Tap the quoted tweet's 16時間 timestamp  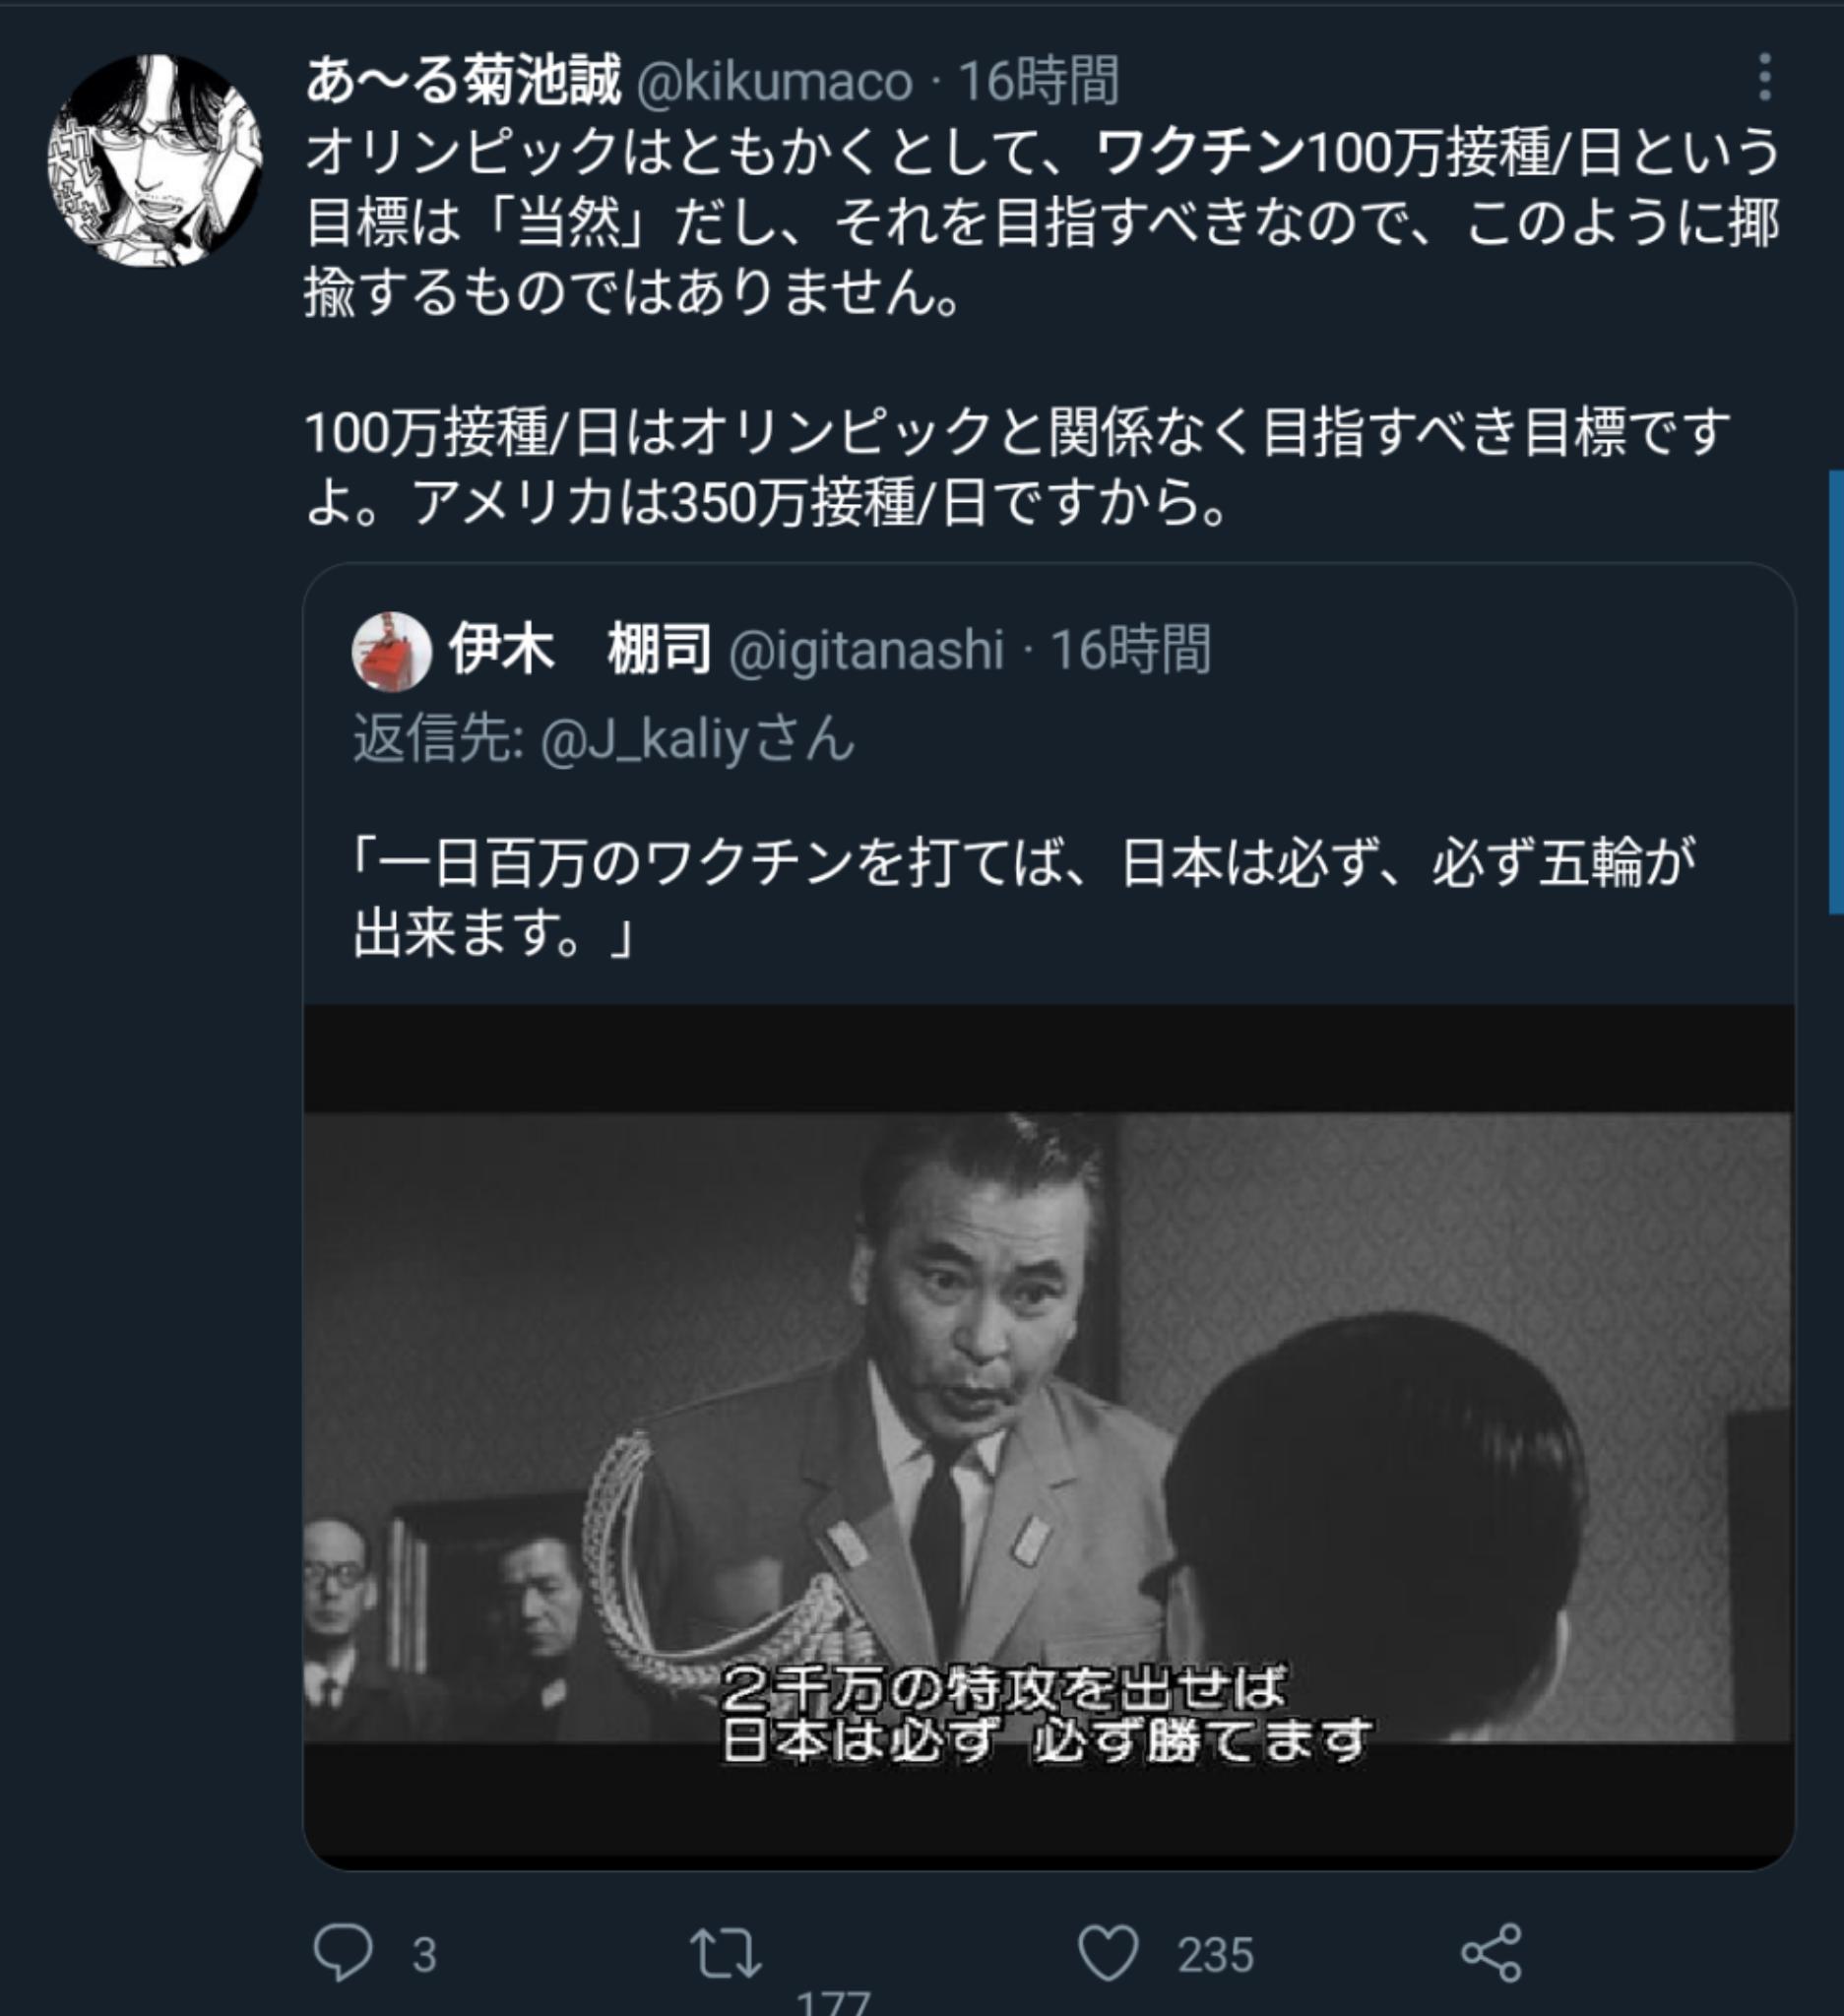point(1130,650)
